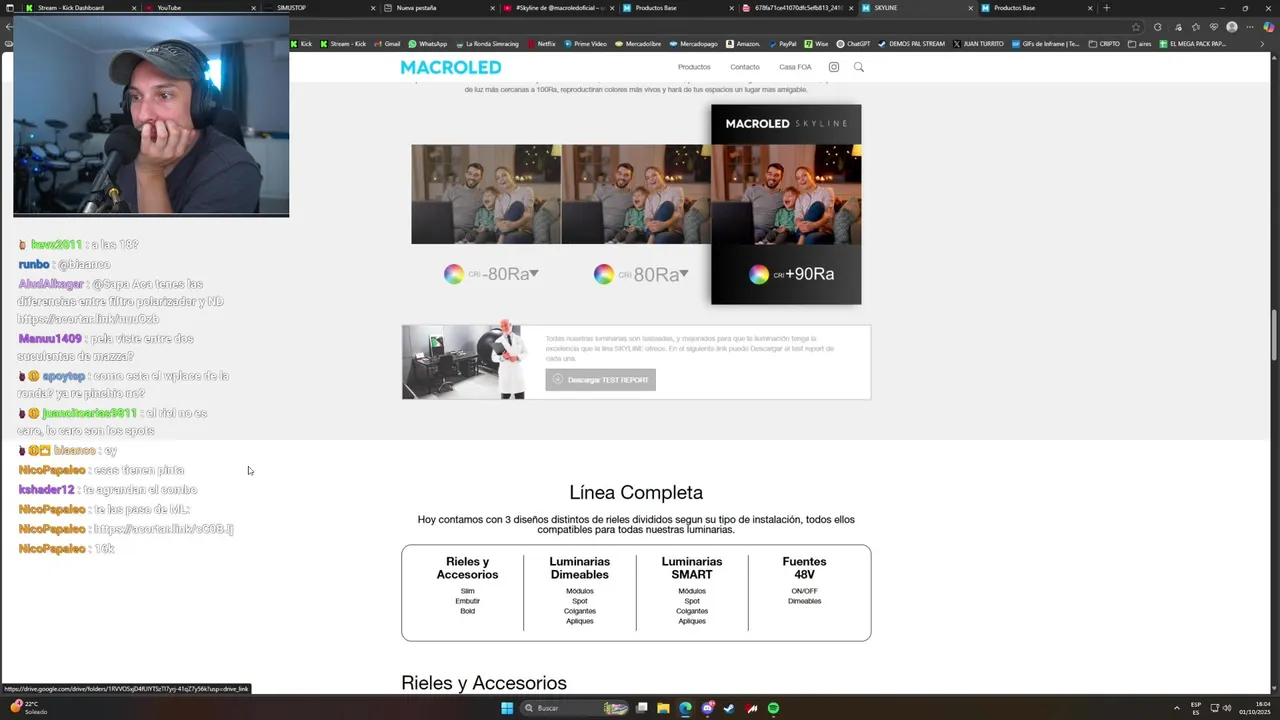Image resolution: width=1280 pixels, height=720 pixels.
Task: Open the Amazon bookmark
Action: tap(744, 44)
